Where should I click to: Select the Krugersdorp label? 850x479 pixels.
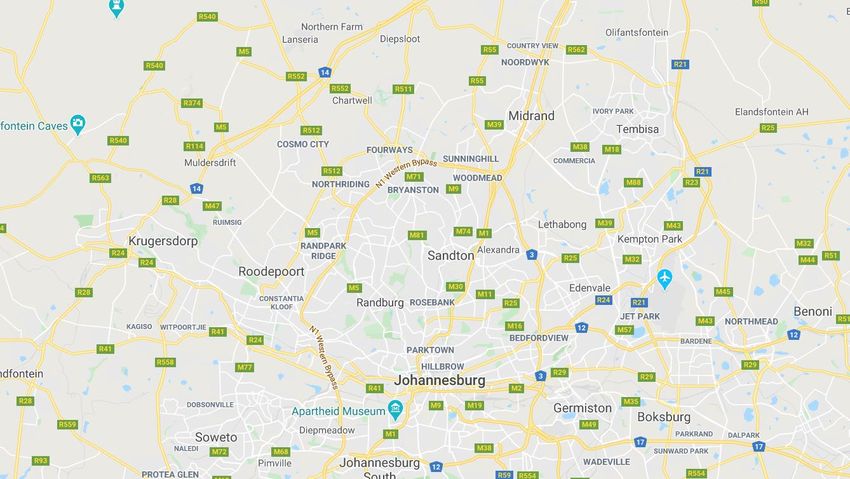163,241
